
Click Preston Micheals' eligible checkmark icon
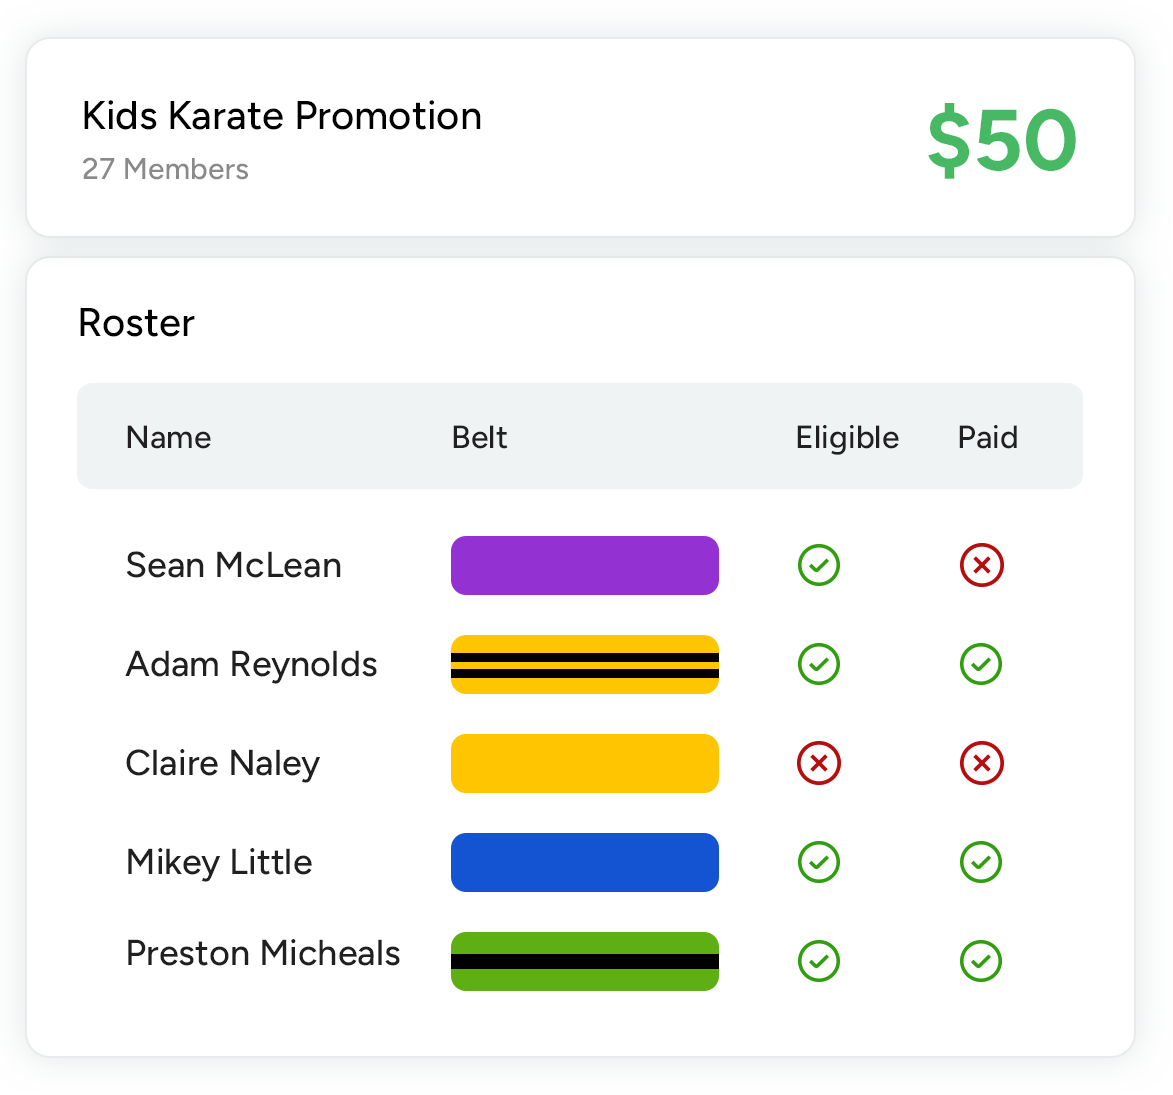point(819,961)
